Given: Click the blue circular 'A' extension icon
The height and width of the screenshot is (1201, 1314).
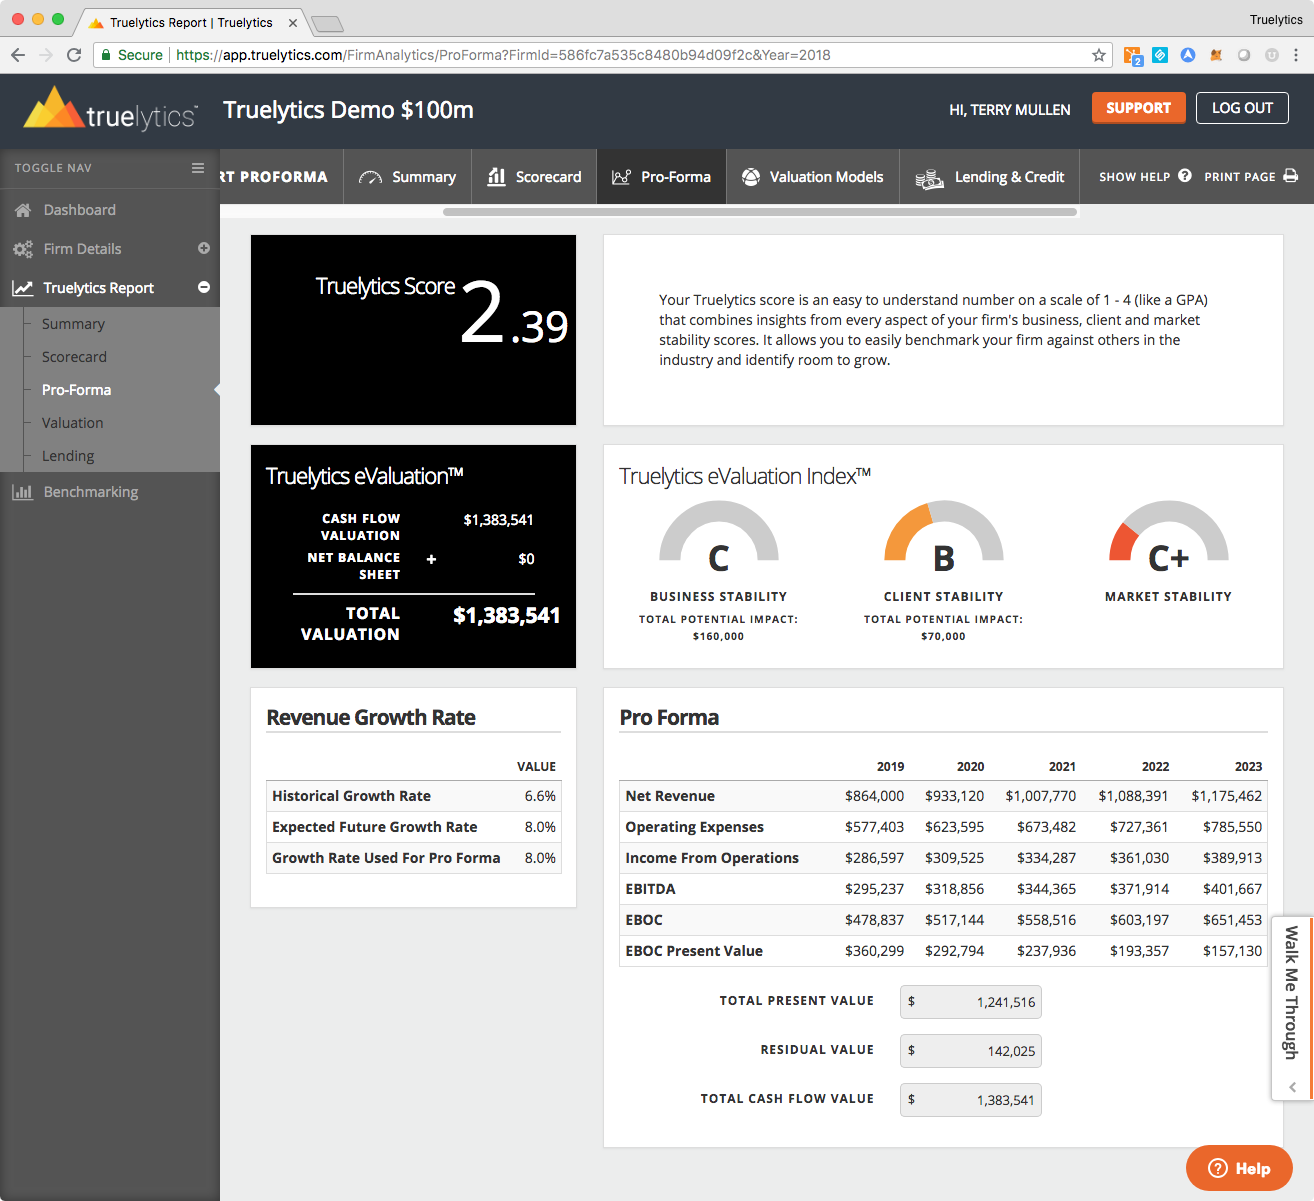Looking at the screenshot, I should pyautogui.click(x=1188, y=55).
